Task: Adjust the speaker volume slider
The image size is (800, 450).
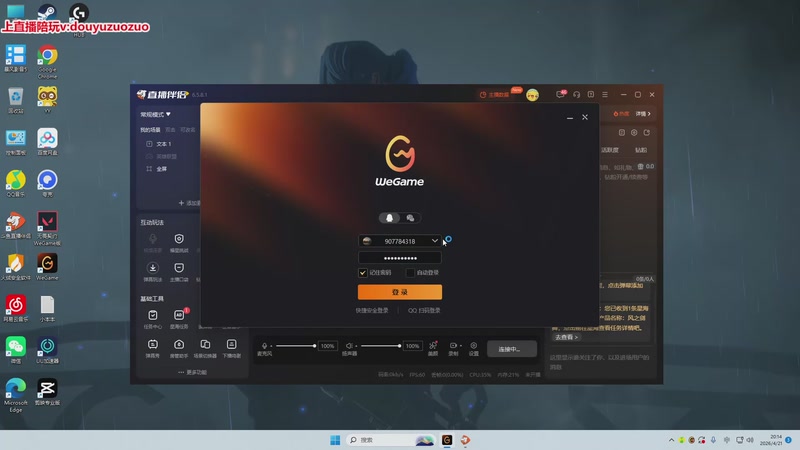Action: (381, 346)
